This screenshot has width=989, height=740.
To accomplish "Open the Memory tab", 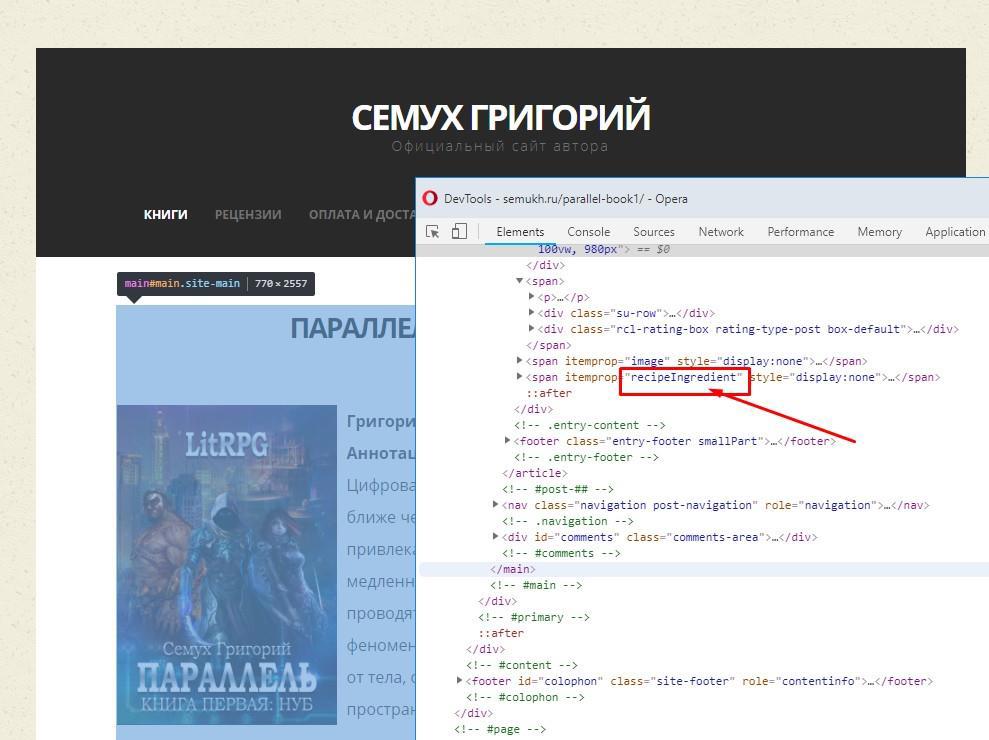I will tap(879, 231).
